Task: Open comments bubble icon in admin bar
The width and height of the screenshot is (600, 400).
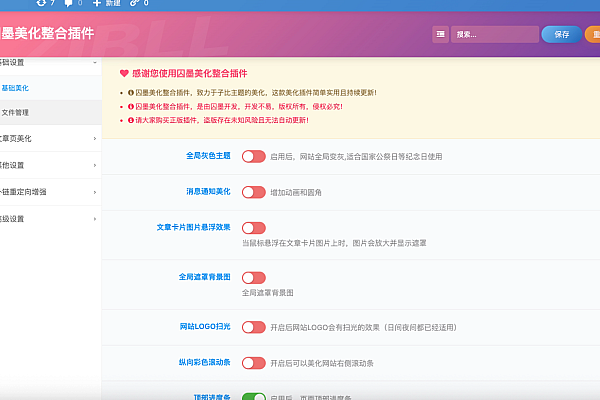Action: [x=68, y=3]
